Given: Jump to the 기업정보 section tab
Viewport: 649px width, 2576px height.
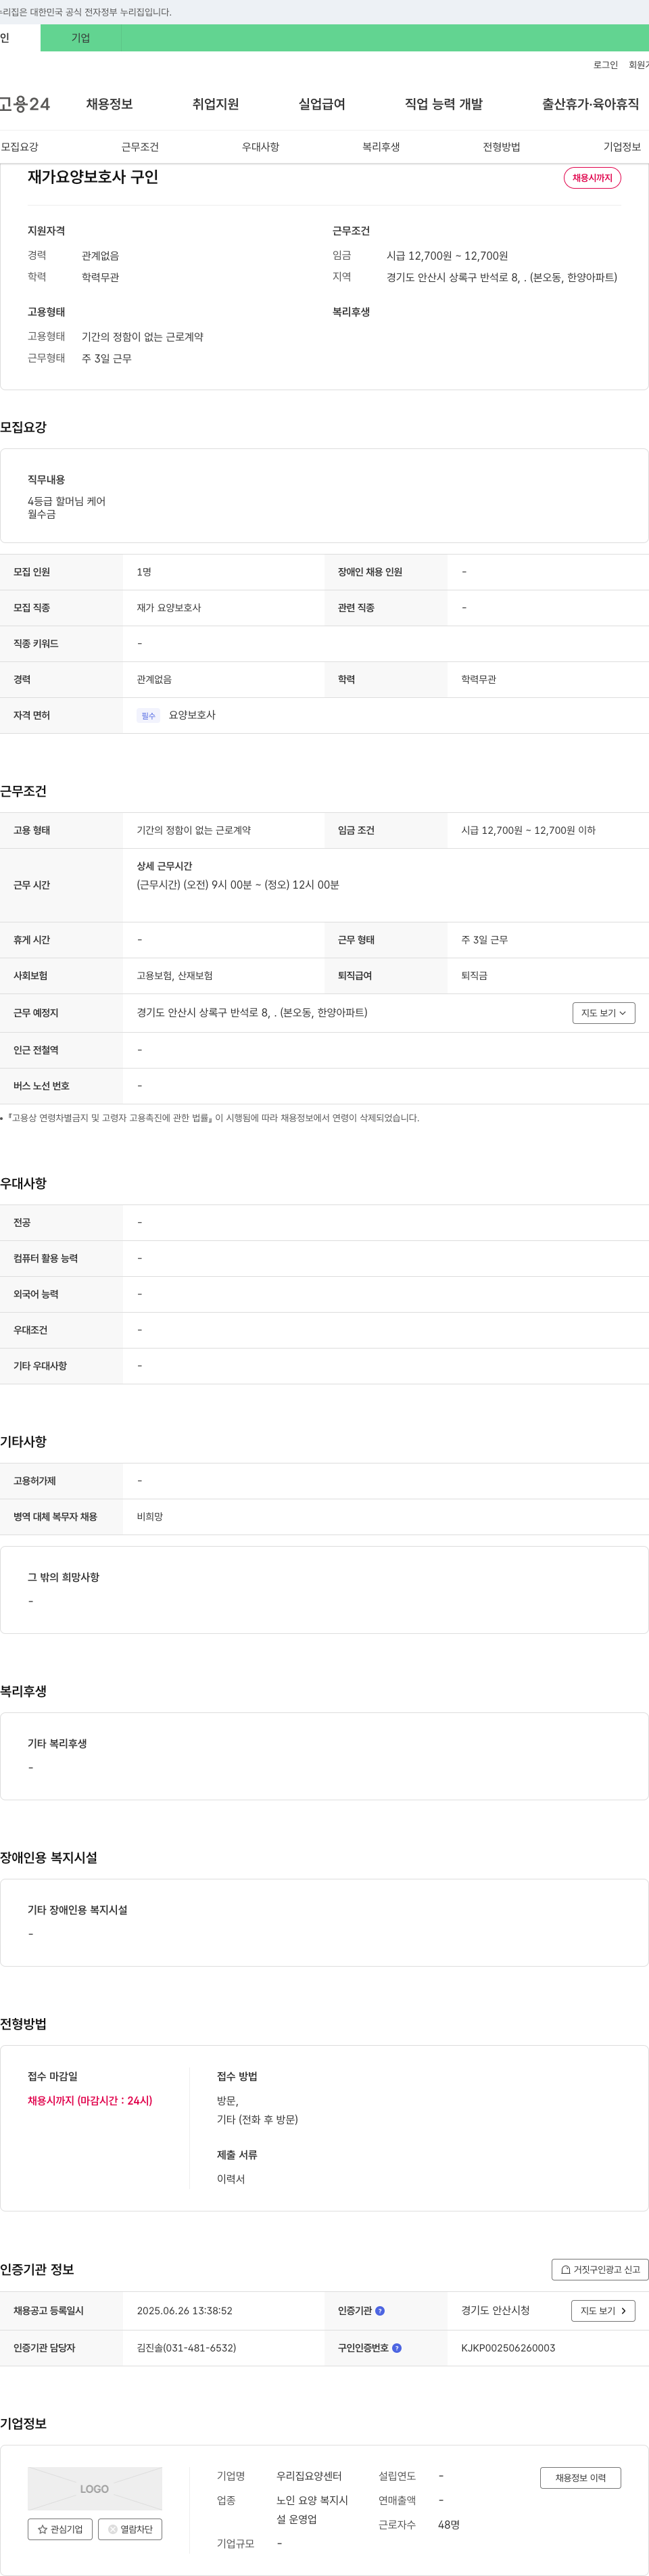Looking at the screenshot, I should click(622, 147).
